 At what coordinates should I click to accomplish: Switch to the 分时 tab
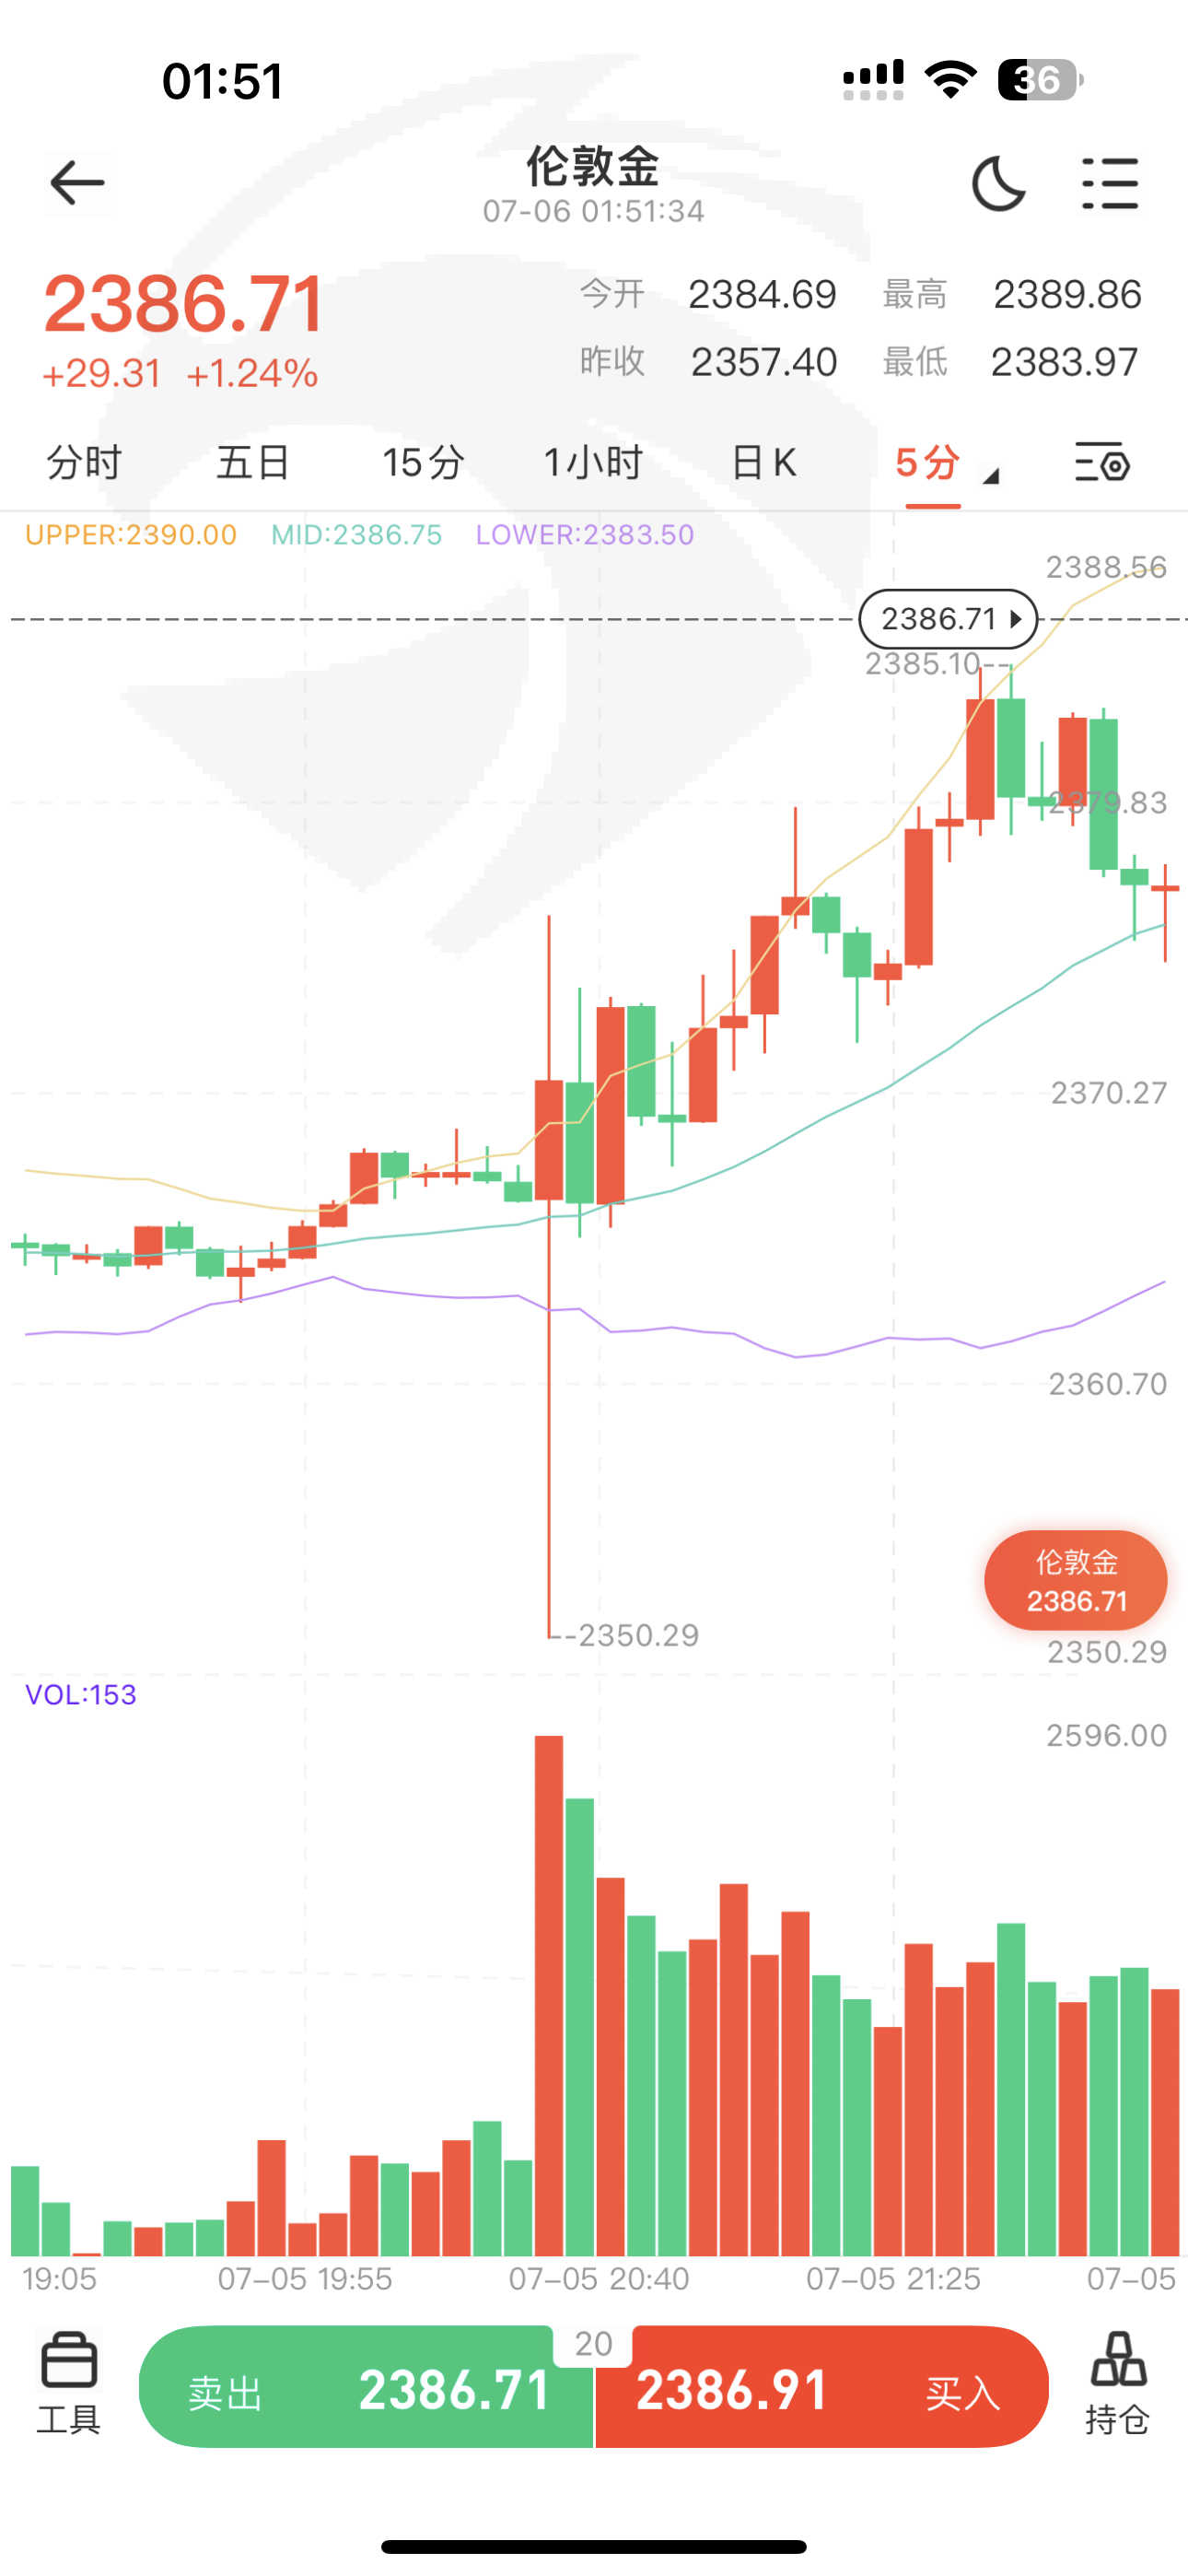tap(84, 463)
